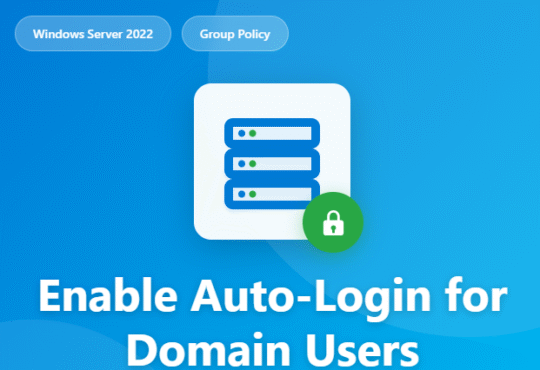
Task: Click the blue server stack icon
Action: pos(272,164)
